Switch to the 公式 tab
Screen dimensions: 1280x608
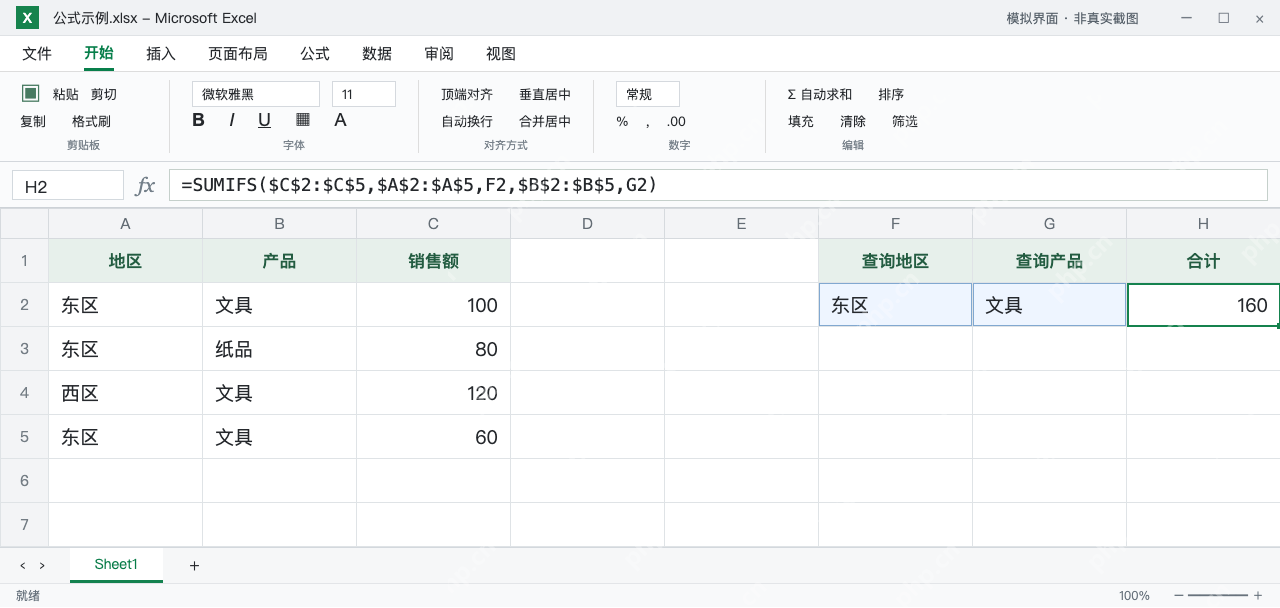315,54
